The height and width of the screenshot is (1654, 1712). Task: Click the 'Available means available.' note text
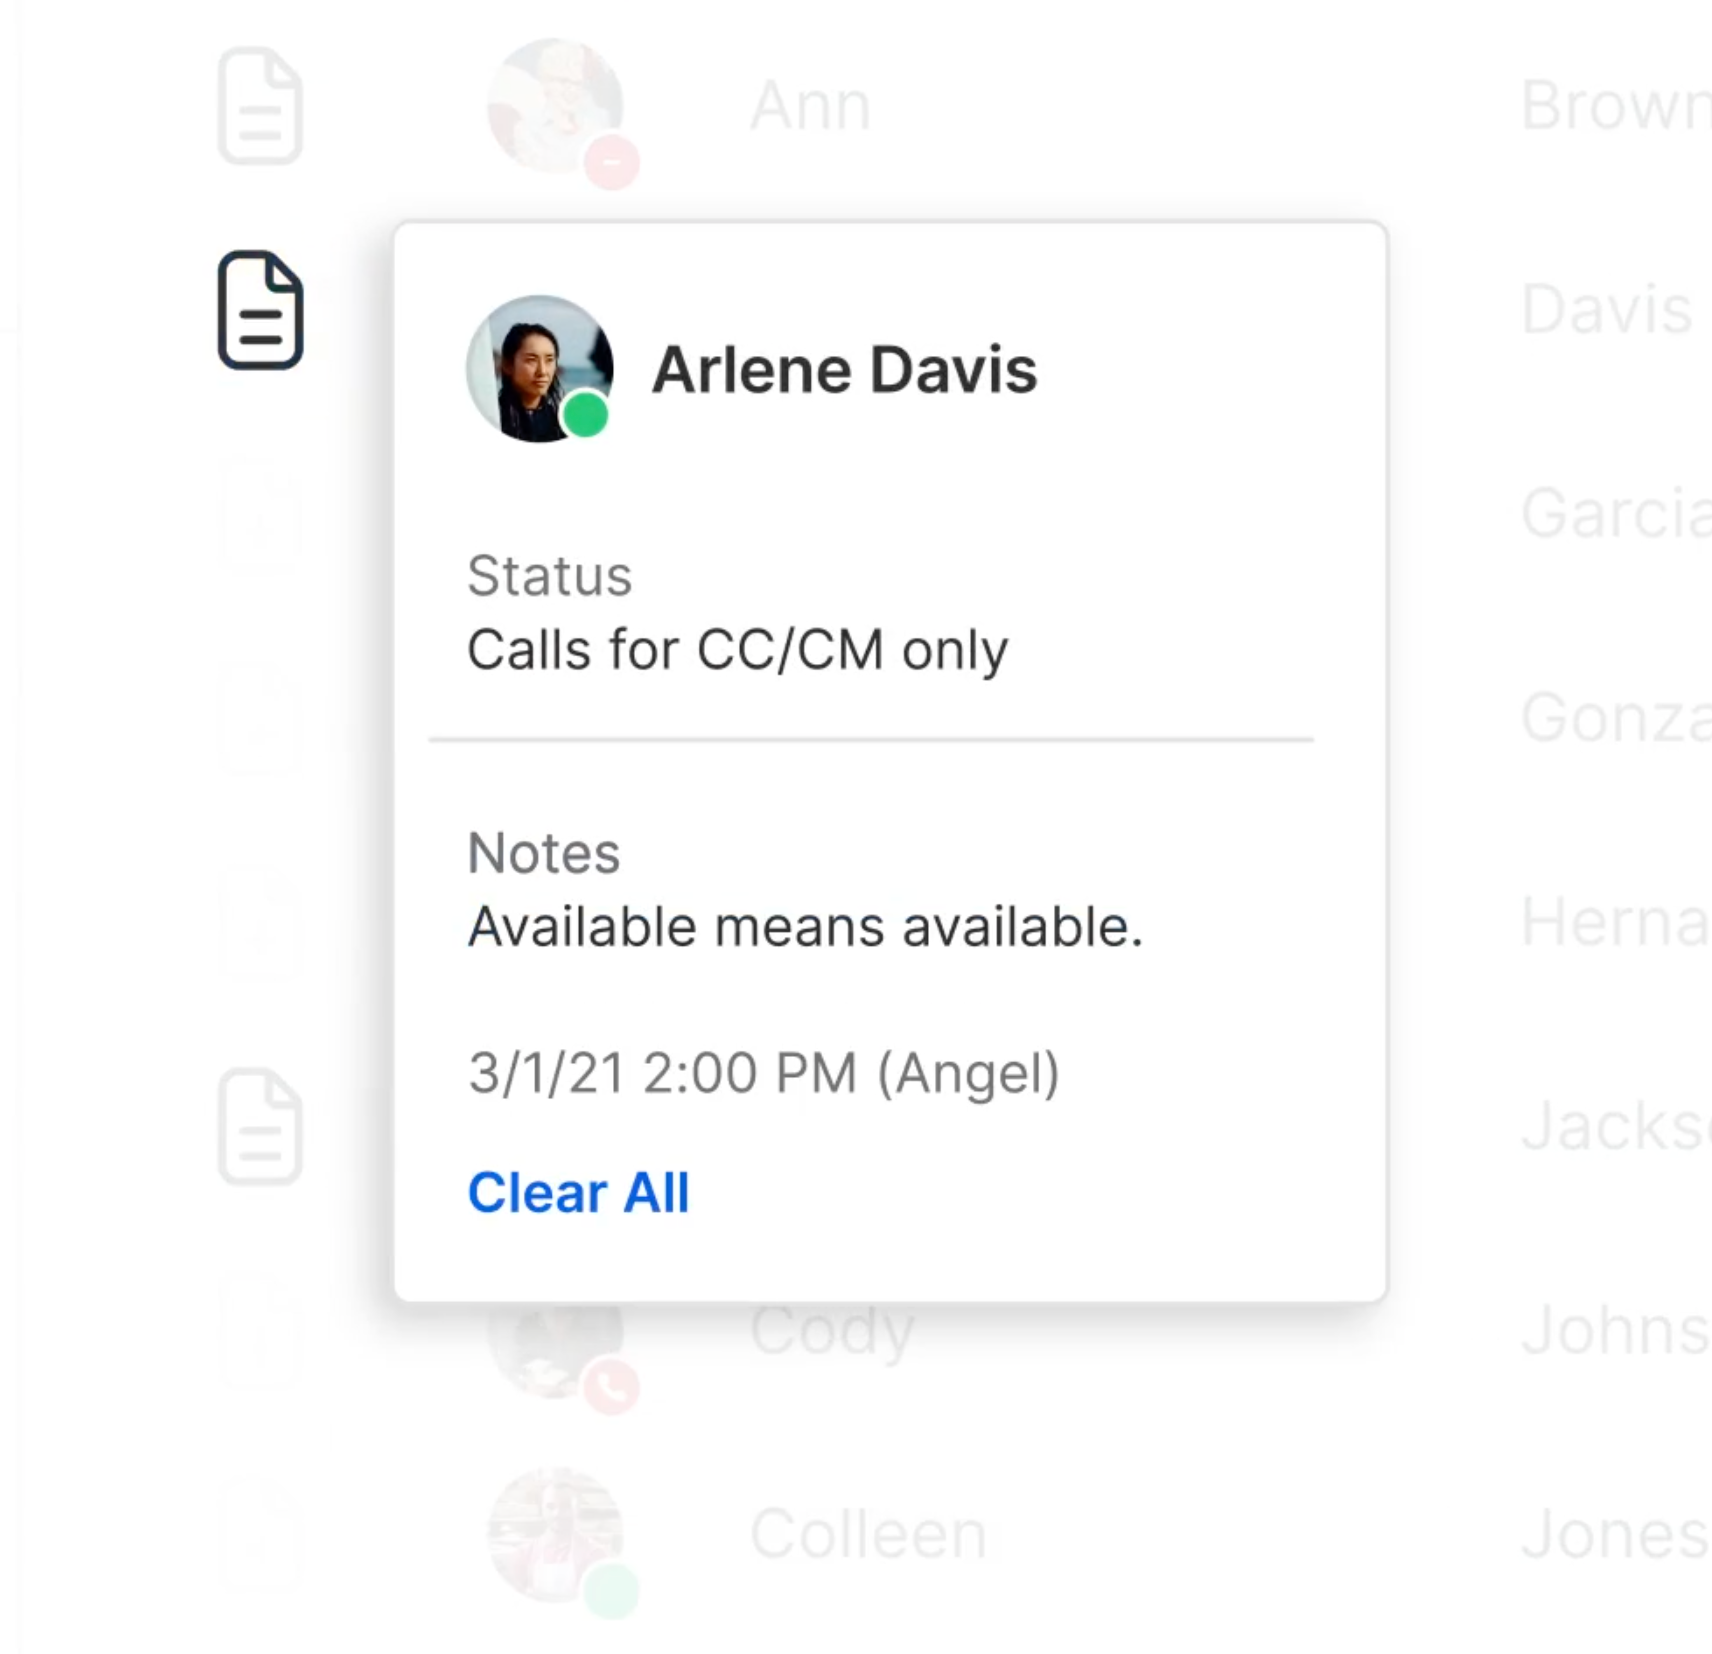(x=805, y=926)
